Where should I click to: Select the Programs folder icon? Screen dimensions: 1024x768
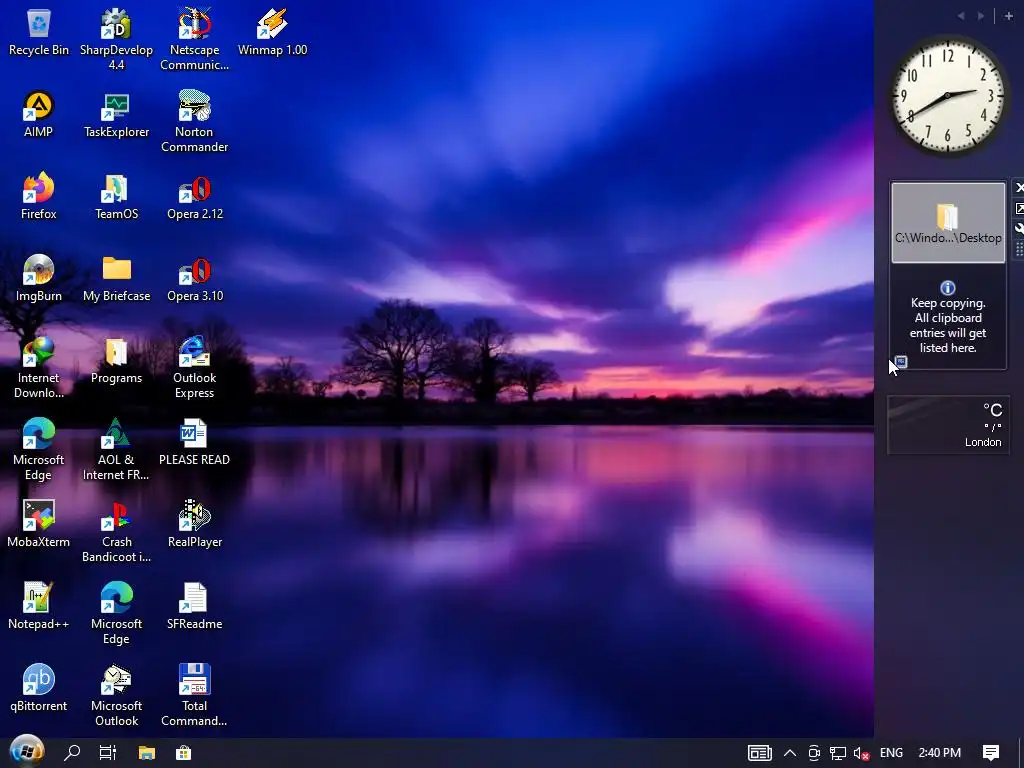coord(116,361)
